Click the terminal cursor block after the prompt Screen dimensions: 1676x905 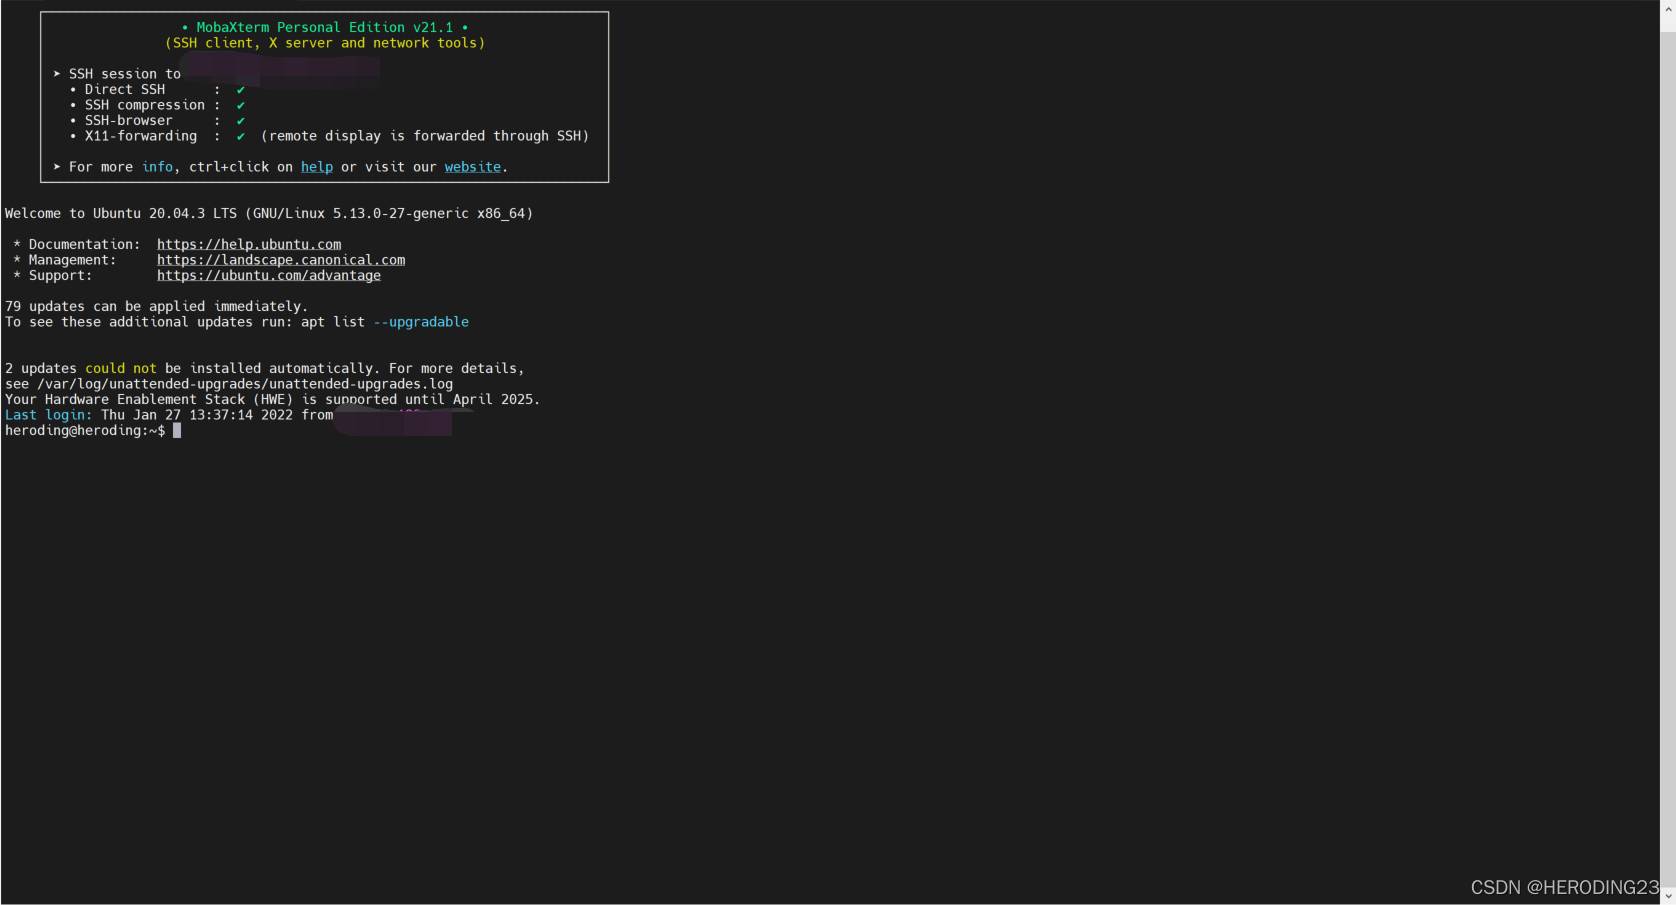pyautogui.click(x=177, y=431)
